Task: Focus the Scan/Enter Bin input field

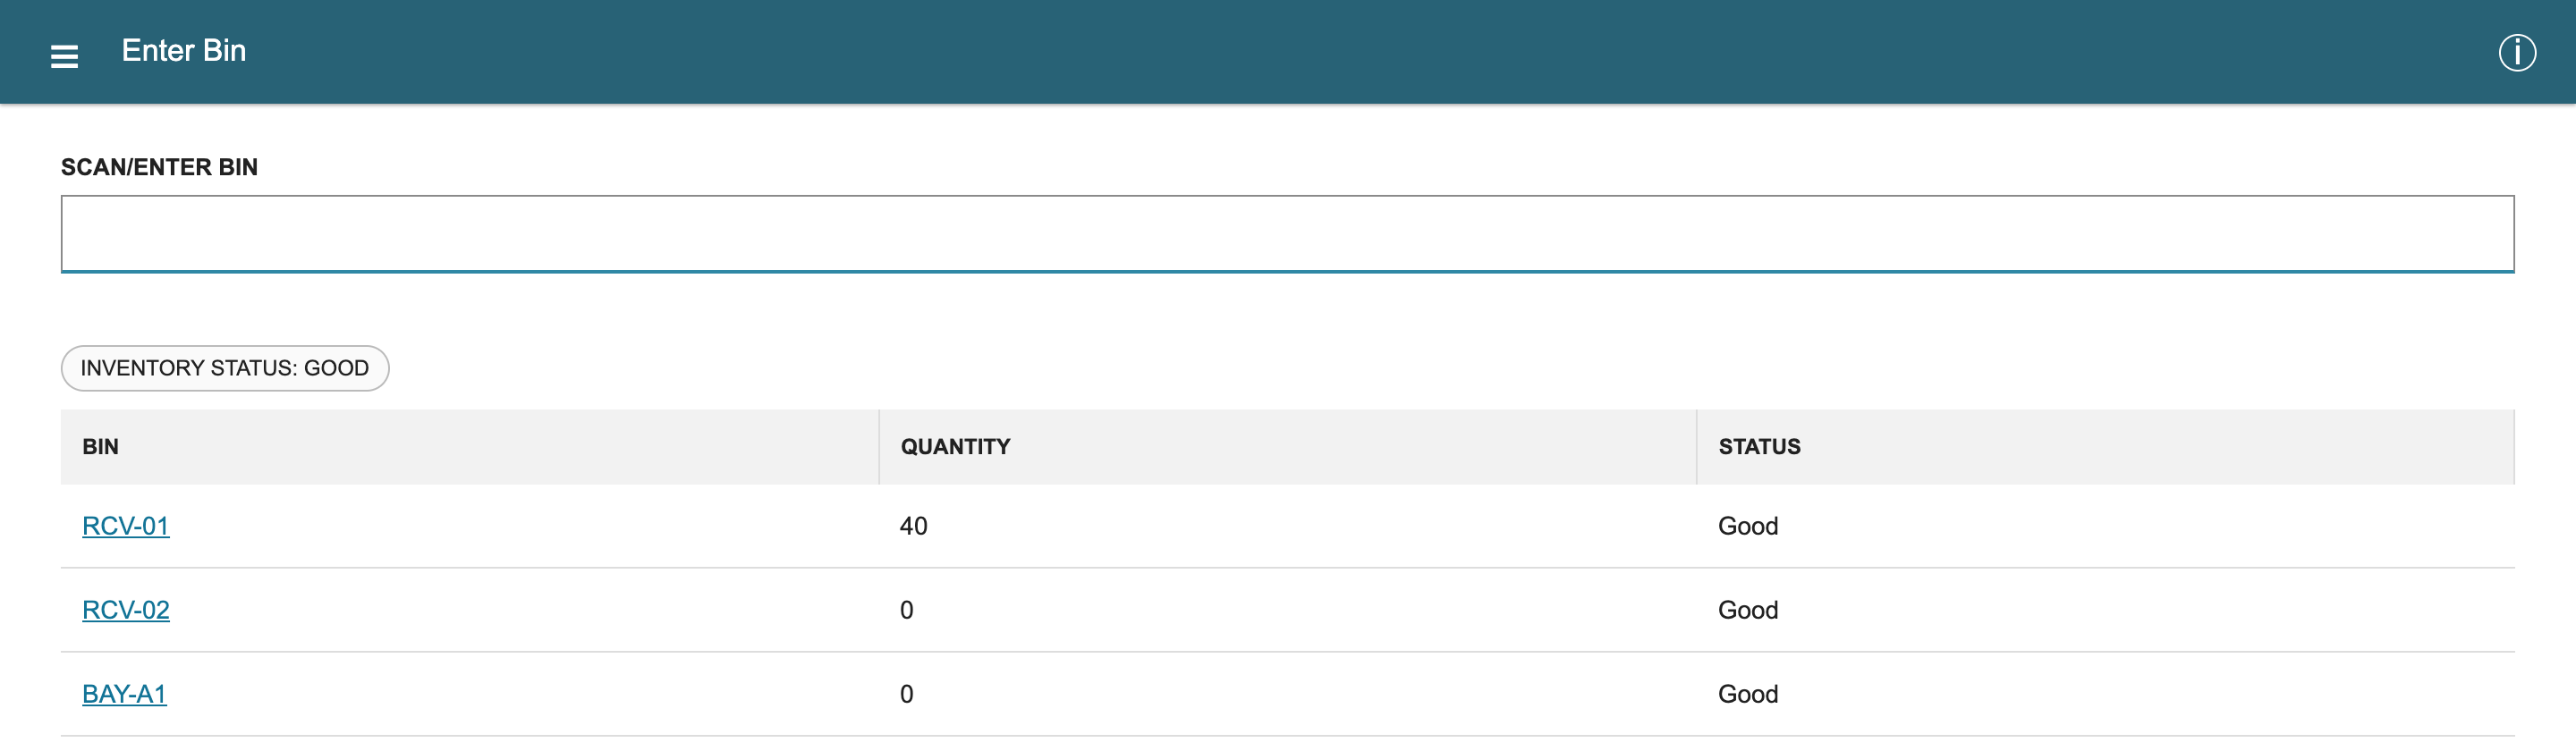Action: pyautogui.click(x=1287, y=234)
